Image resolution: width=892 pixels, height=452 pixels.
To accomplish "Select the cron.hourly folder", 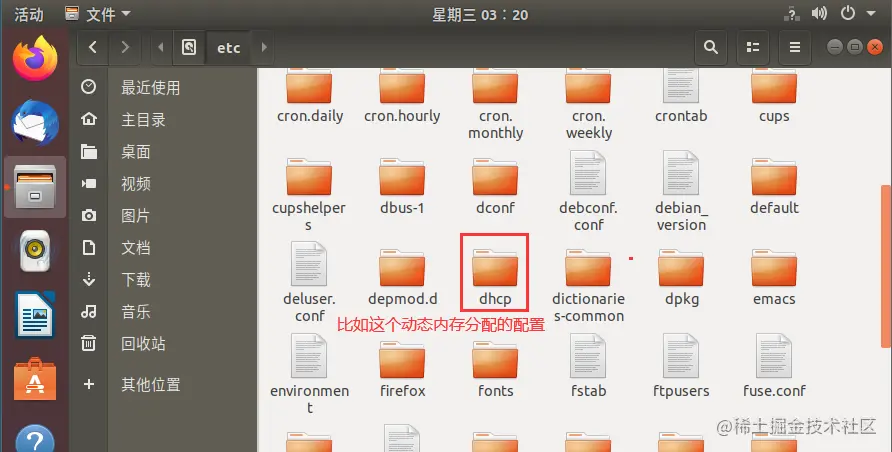I will click(x=402, y=97).
